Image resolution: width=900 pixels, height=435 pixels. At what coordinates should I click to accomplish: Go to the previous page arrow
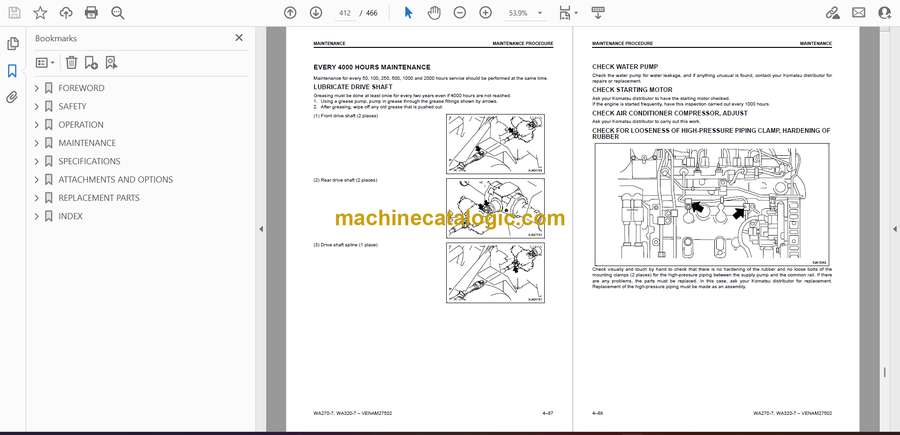(290, 13)
